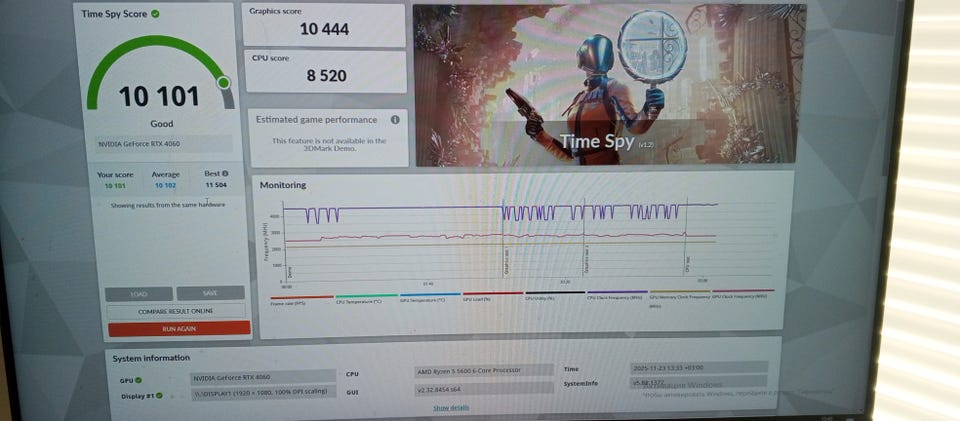Toggle CPU Clock Frequency chart legend
This screenshot has width=960, height=421.
click(x=617, y=296)
